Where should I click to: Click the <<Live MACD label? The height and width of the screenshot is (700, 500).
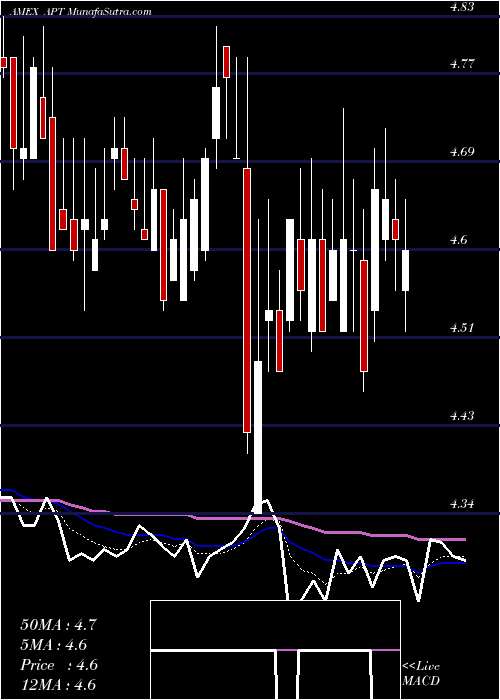coord(421,674)
